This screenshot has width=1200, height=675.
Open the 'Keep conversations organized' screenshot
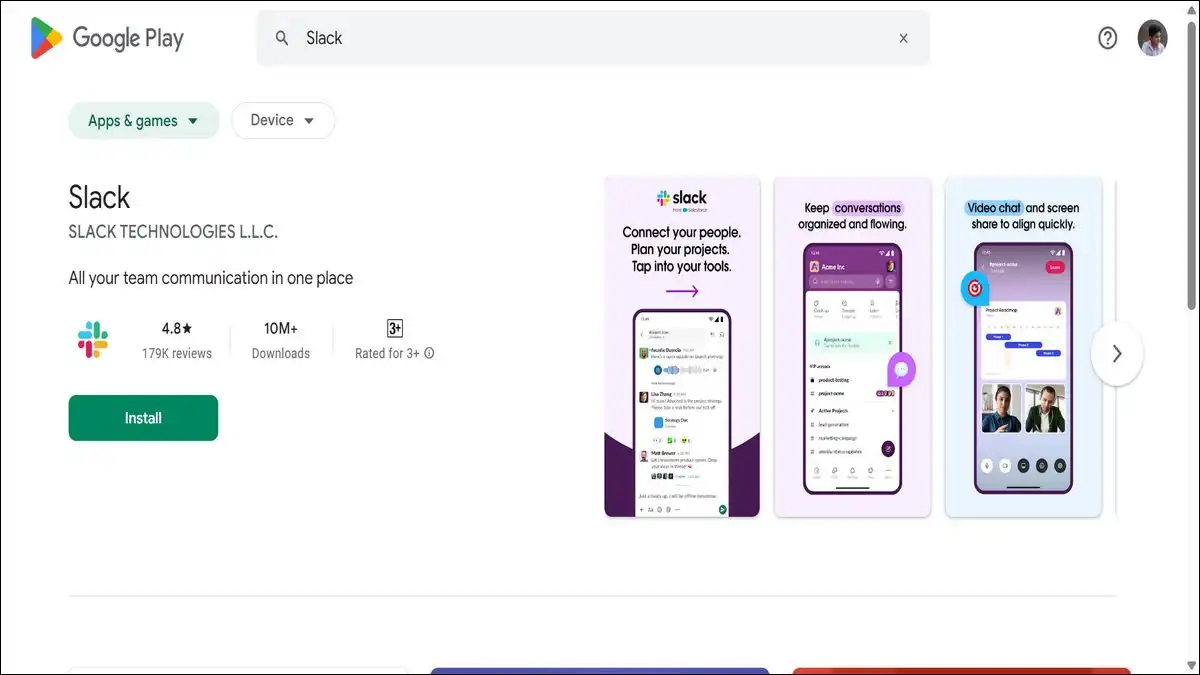coord(852,347)
